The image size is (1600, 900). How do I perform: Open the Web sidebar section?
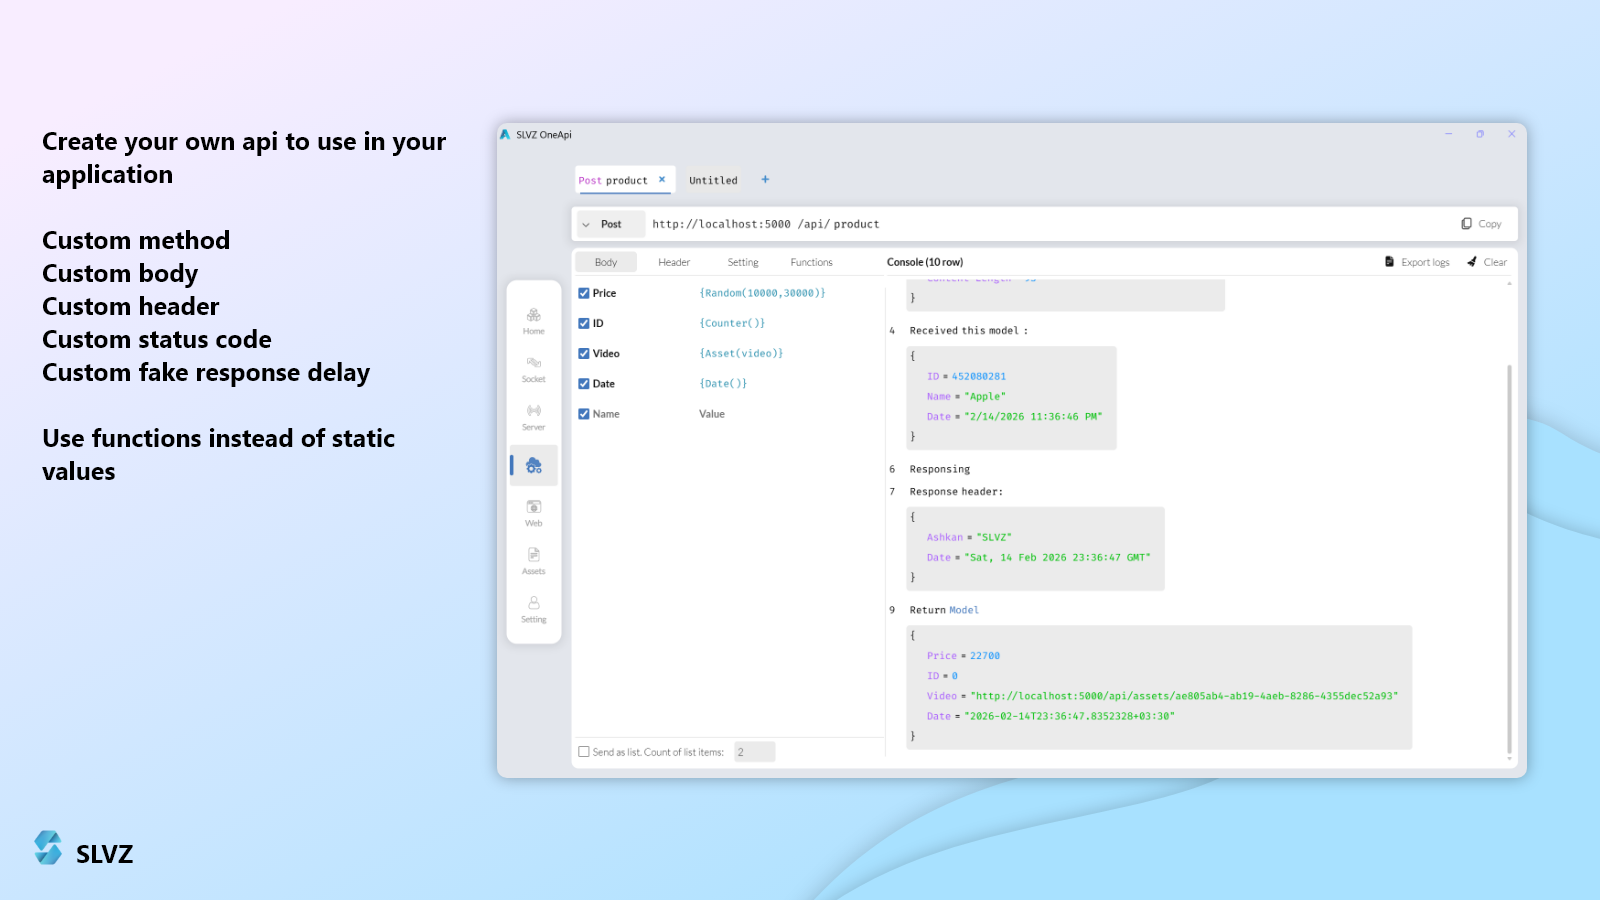tap(533, 513)
